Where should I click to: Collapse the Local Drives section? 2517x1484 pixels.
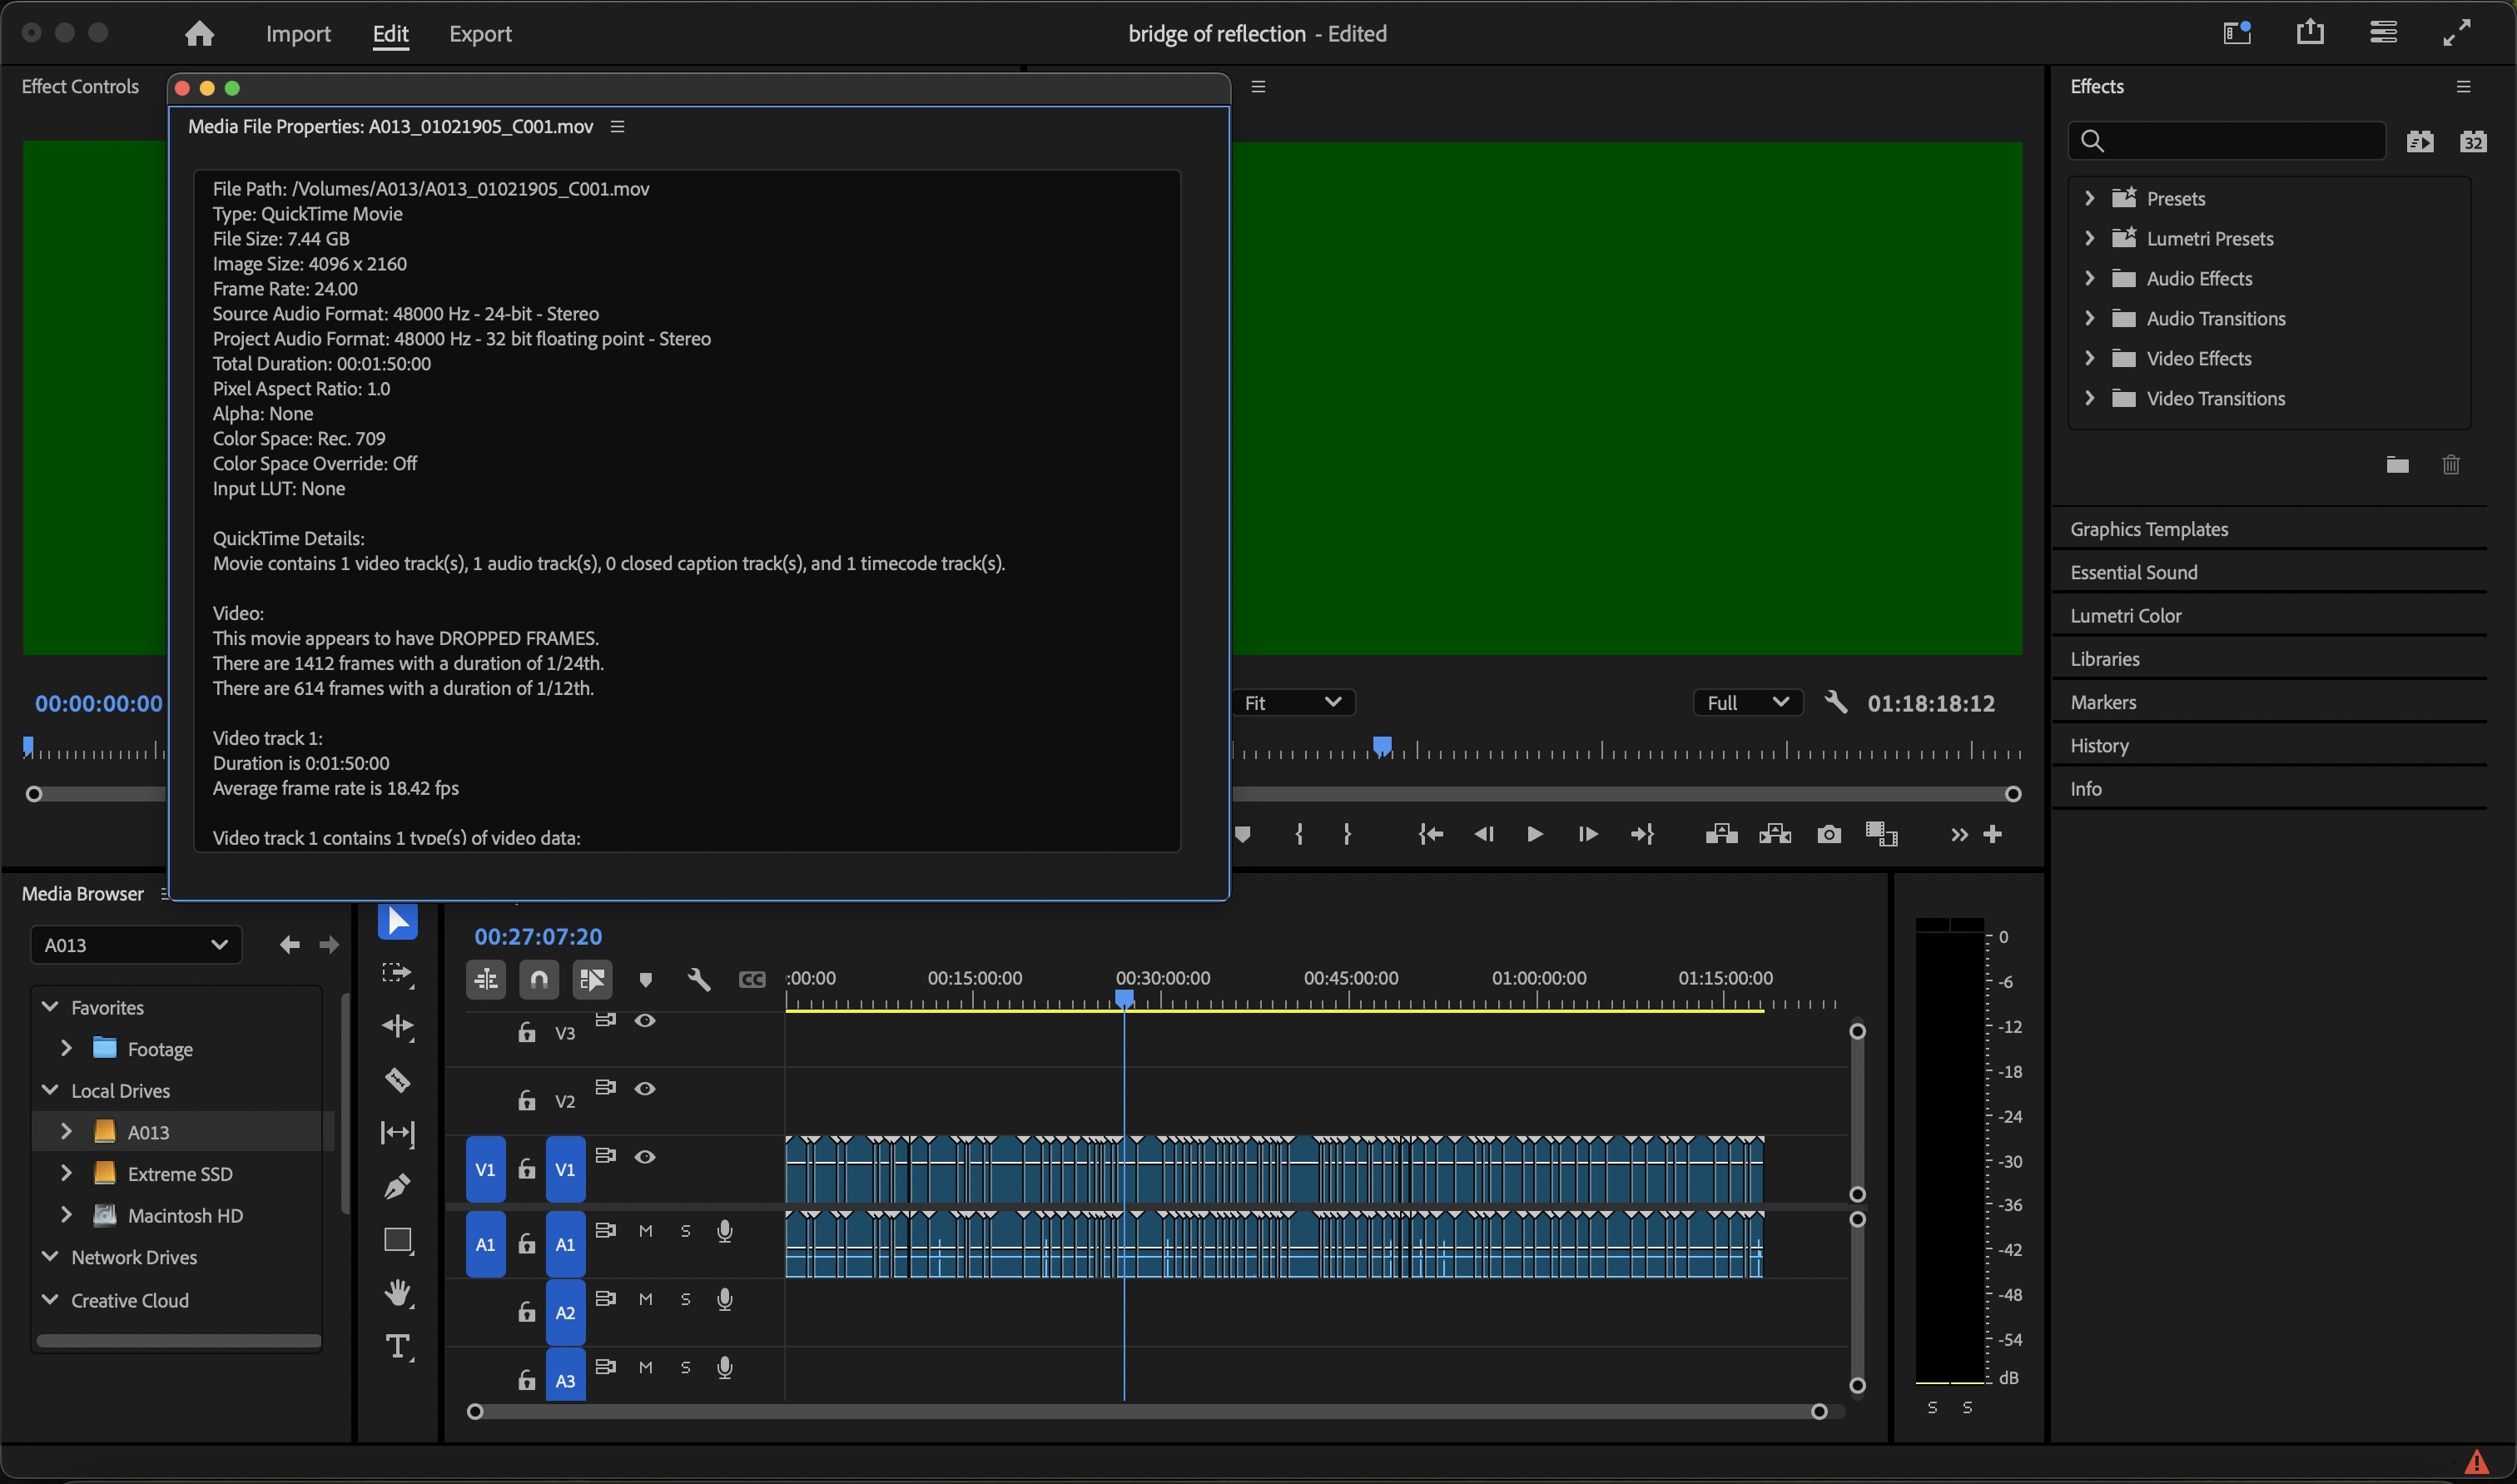click(x=50, y=1090)
